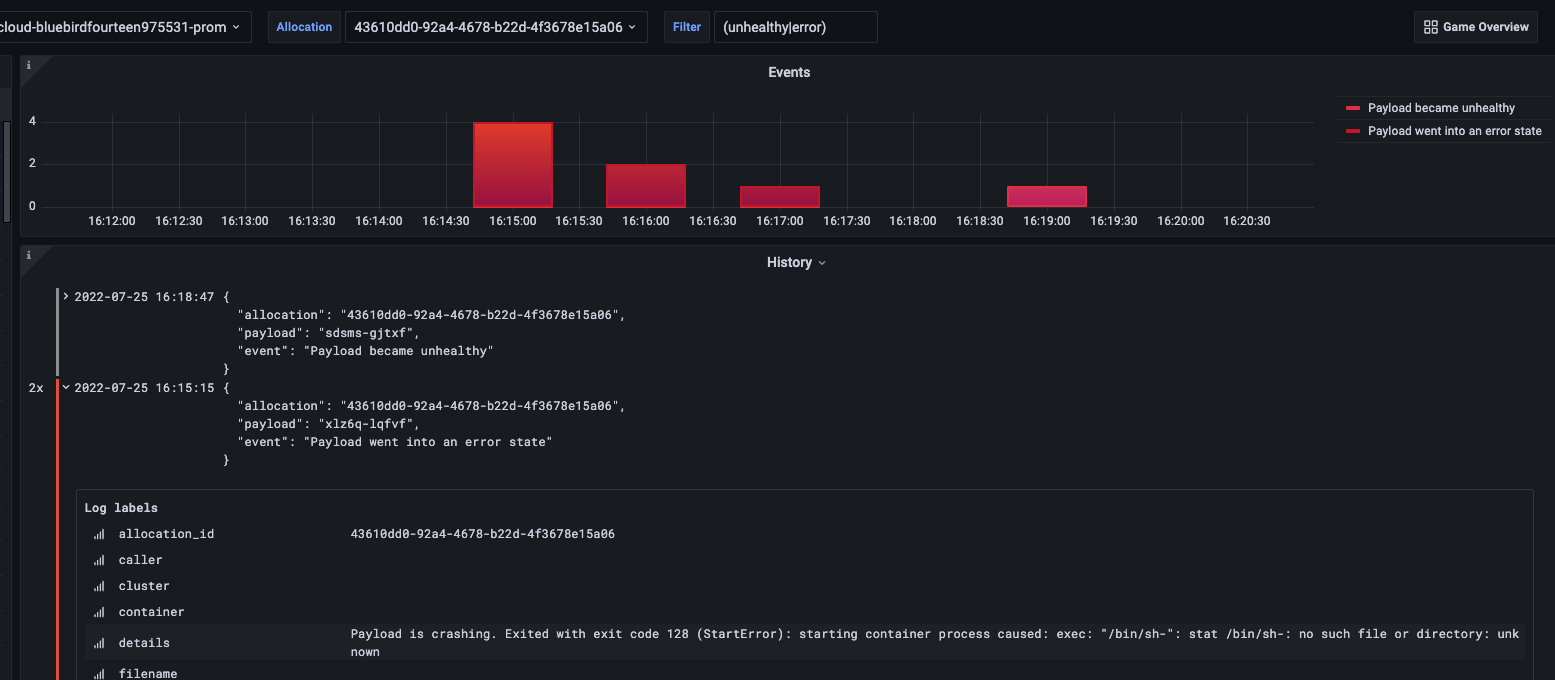Viewport: 1555px width, 680px height.
Task: Click the stats icon next to cluster
Action: tap(99, 587)
